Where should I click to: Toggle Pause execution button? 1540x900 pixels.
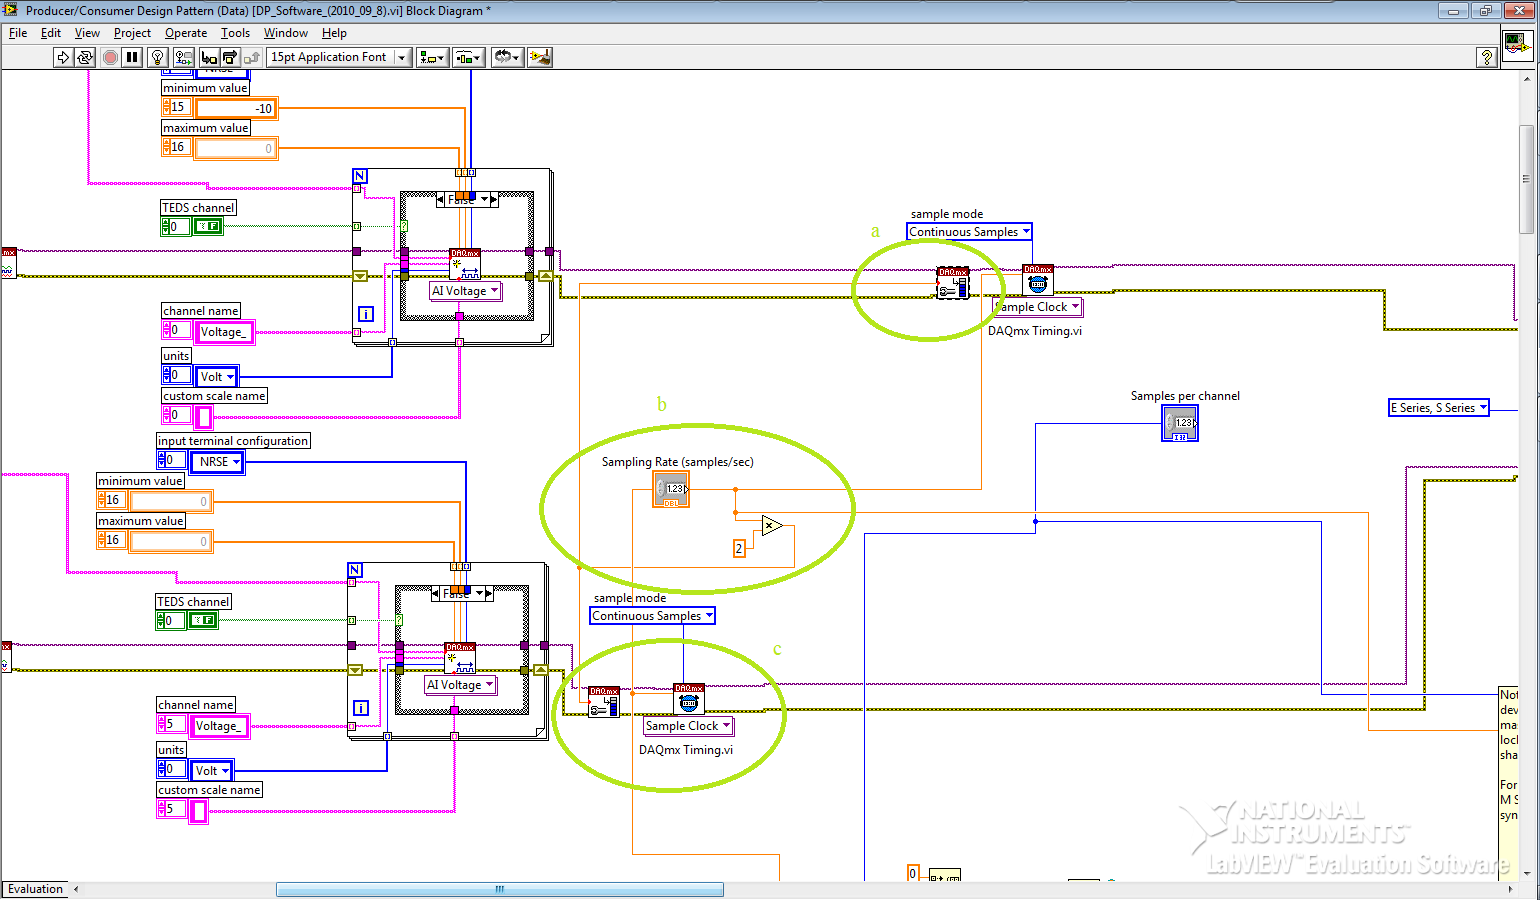tap(132, 57)
